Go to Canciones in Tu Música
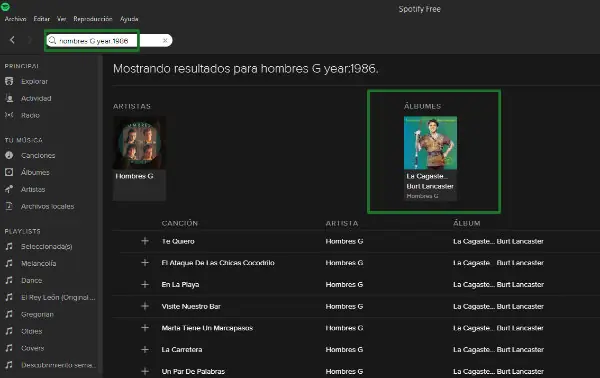 click(x=38, y=155)
